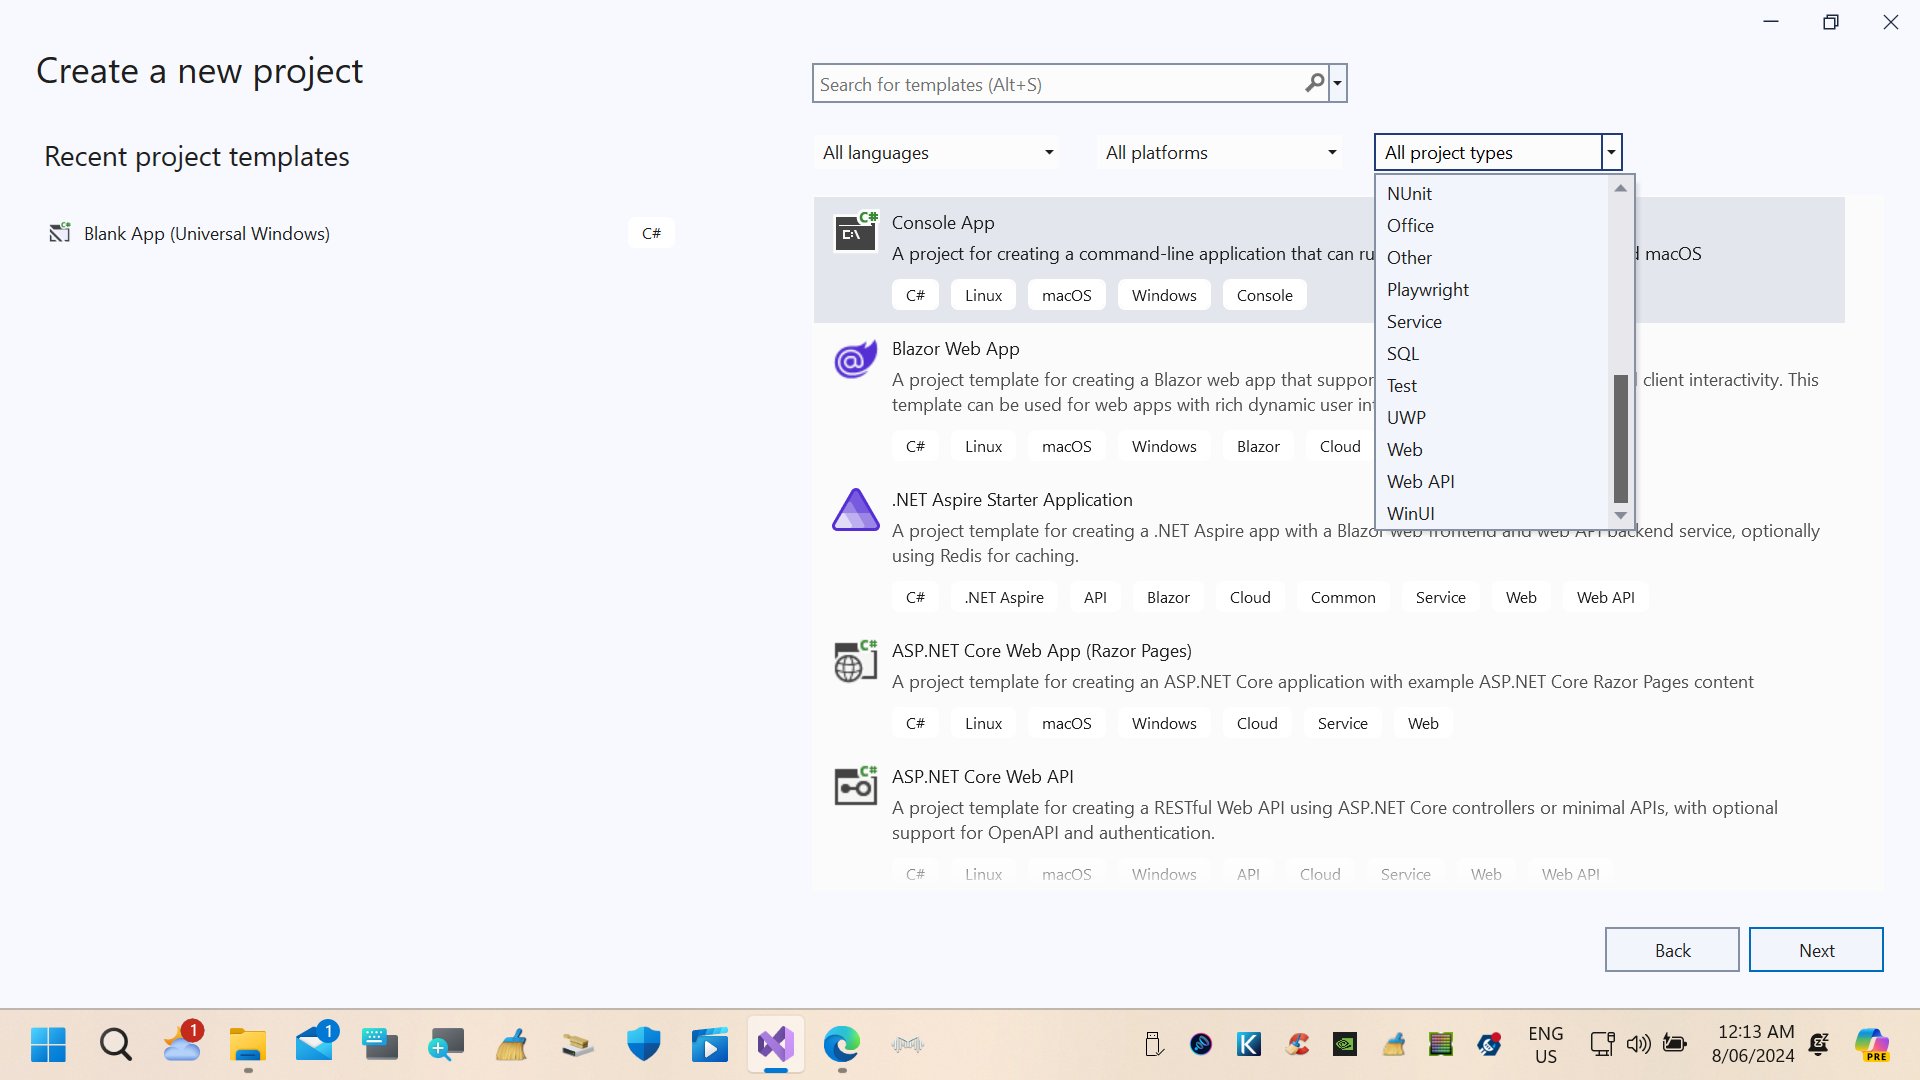1920x1080 pixels.
Task: Open the clock showing 12:13 AM
Action: (1753, 1044)
